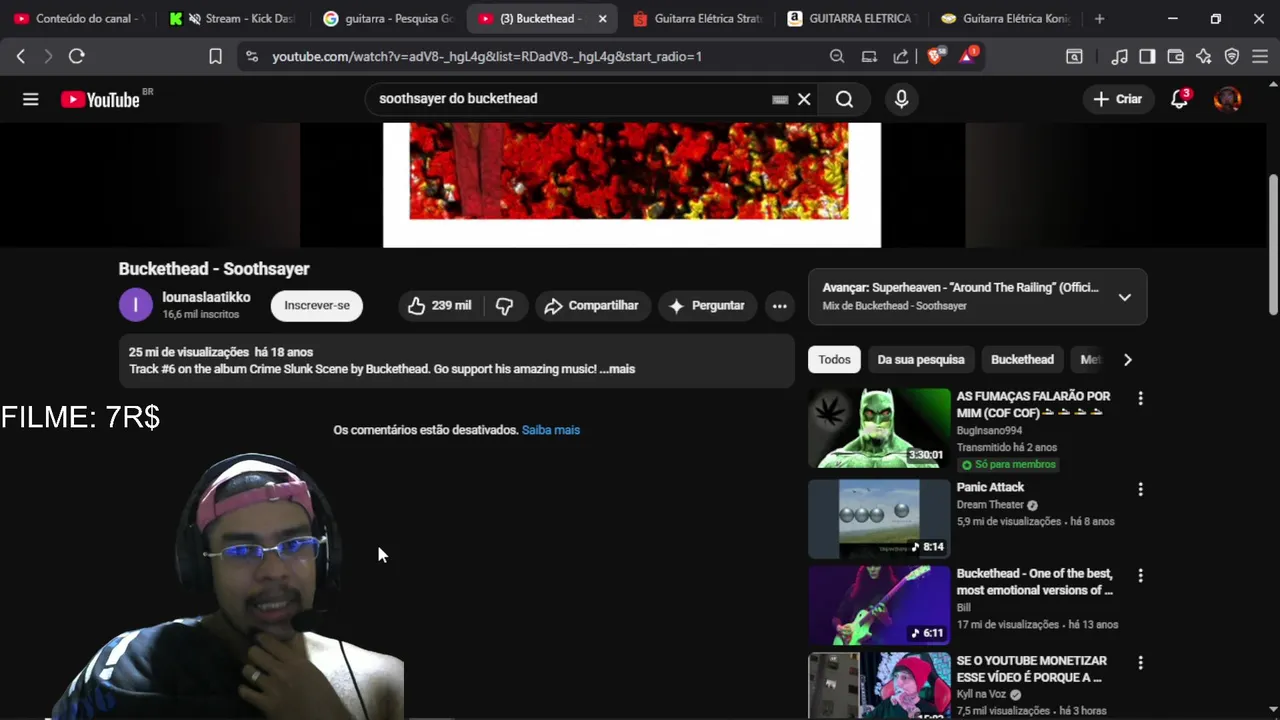Select the Todos filter chip

pos(834,360)
